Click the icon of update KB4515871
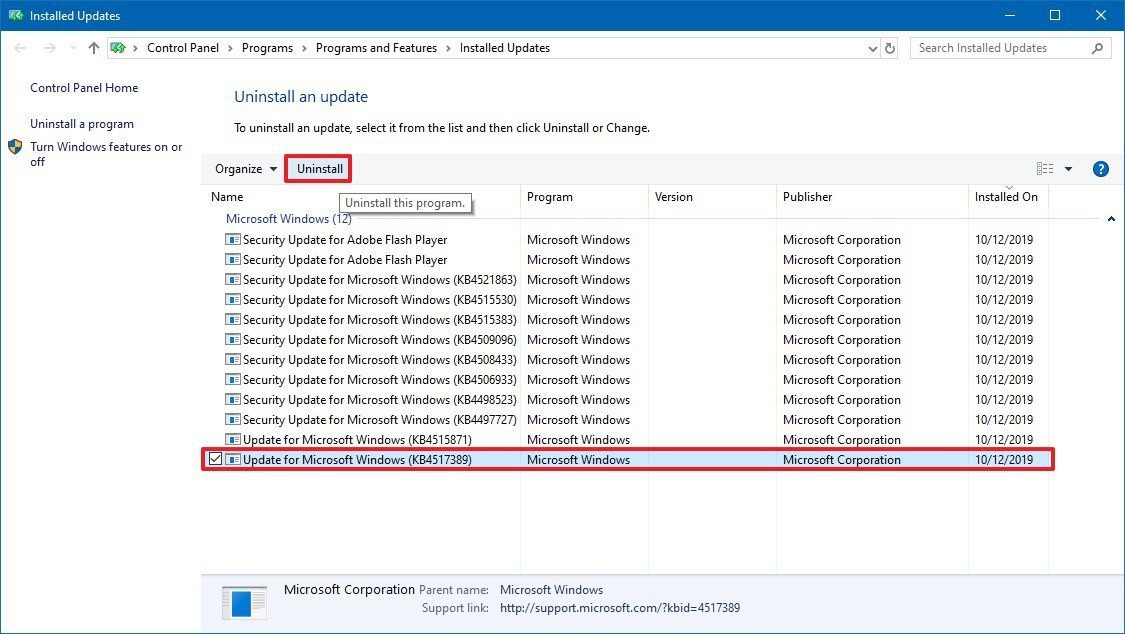Image resolution: width=1125 pixels, height=634 pixels. (x=232, y=440)
